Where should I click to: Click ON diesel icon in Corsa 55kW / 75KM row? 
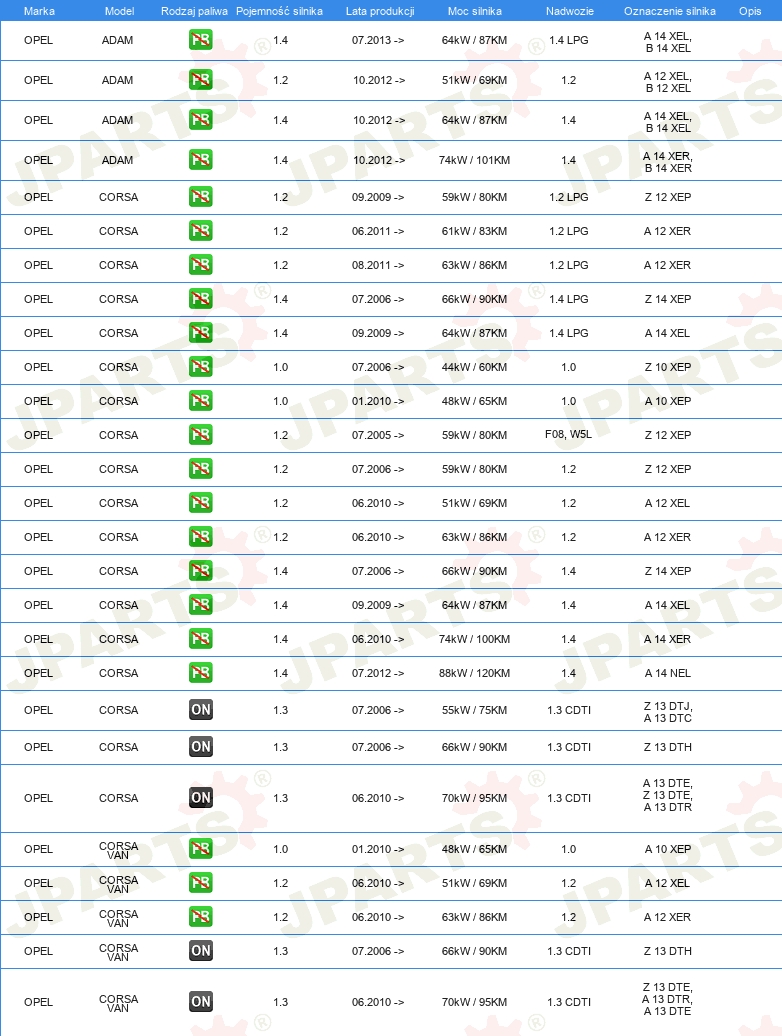[x=201, y=710]
